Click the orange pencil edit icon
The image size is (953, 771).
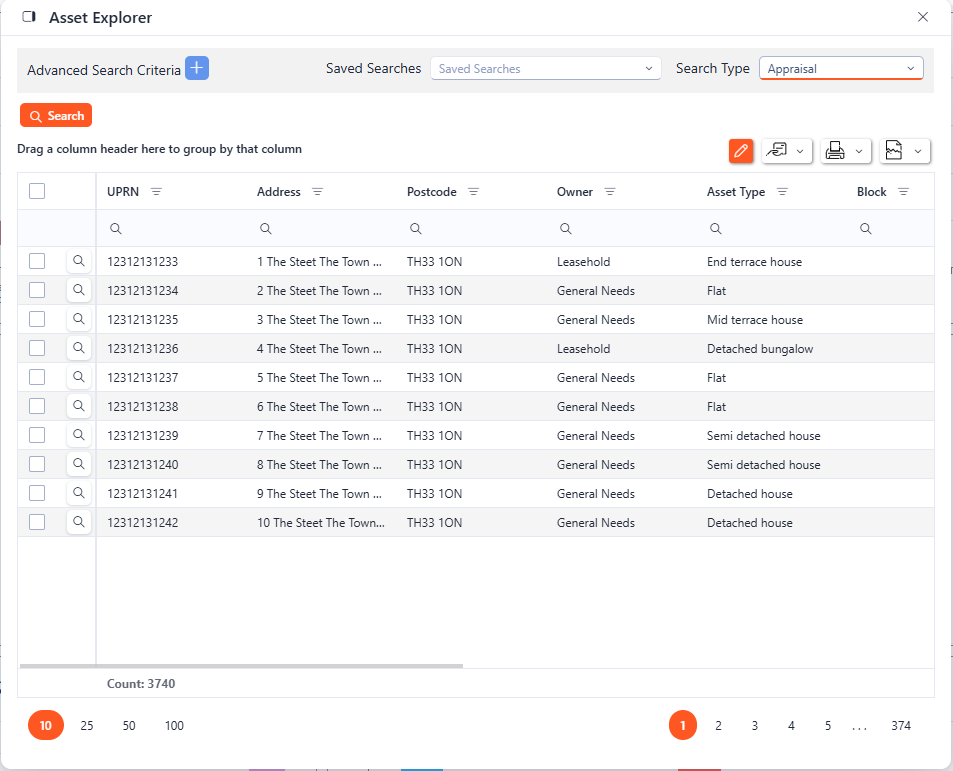click(x=741, y=151)
